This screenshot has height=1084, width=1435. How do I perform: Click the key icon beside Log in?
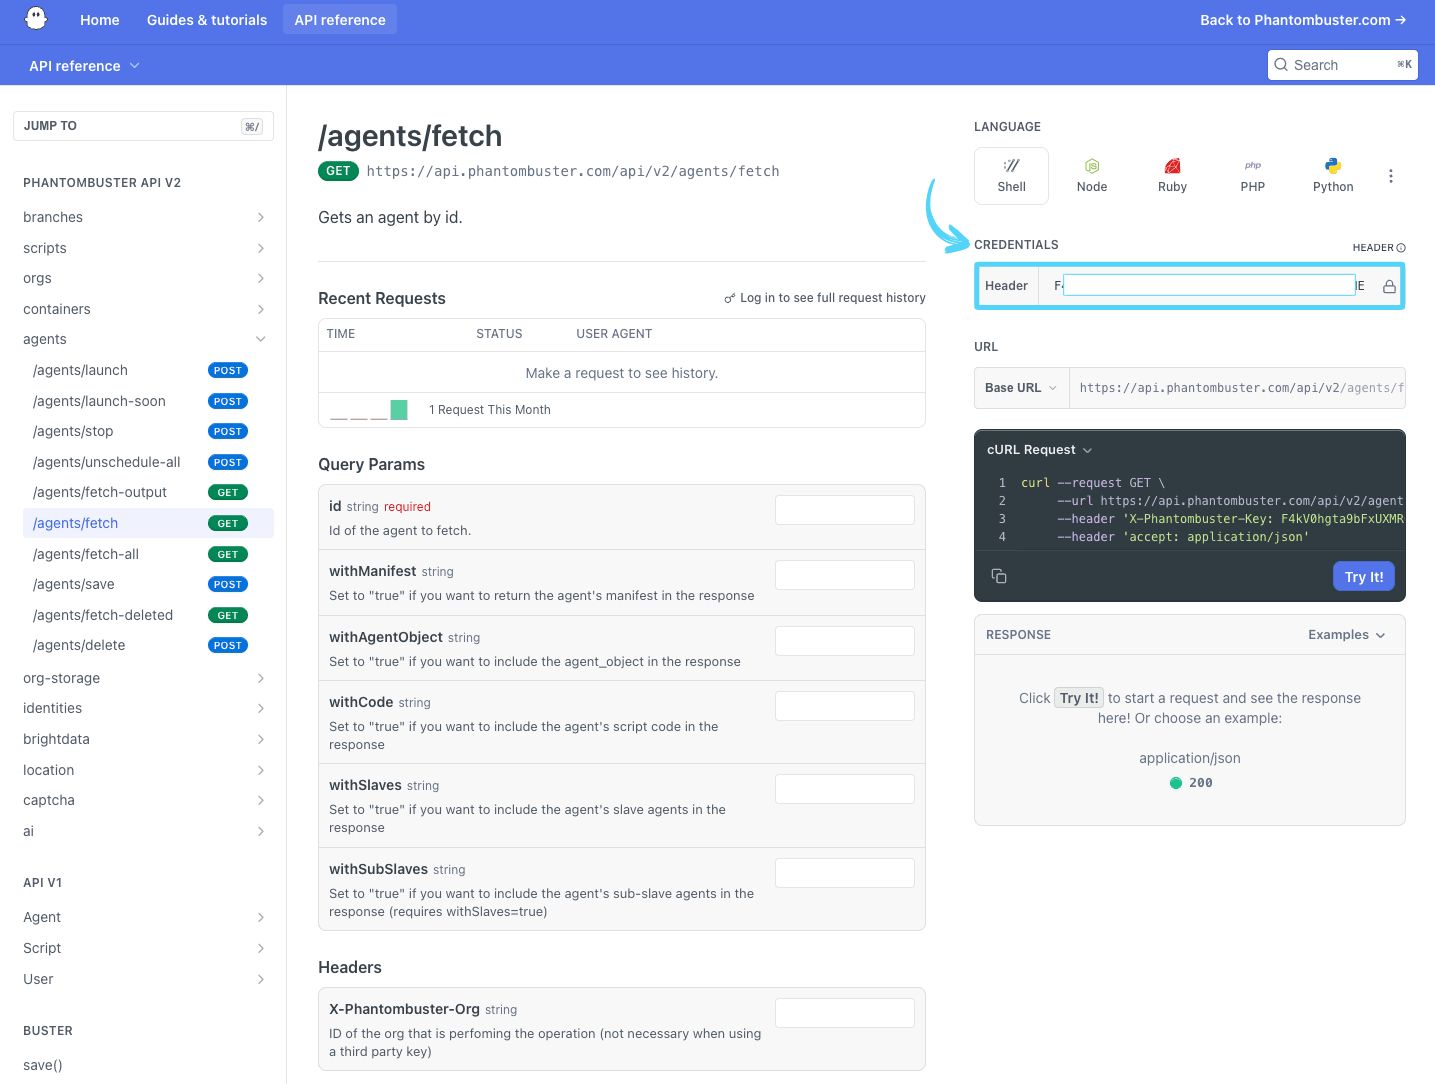tap(730, 298)
